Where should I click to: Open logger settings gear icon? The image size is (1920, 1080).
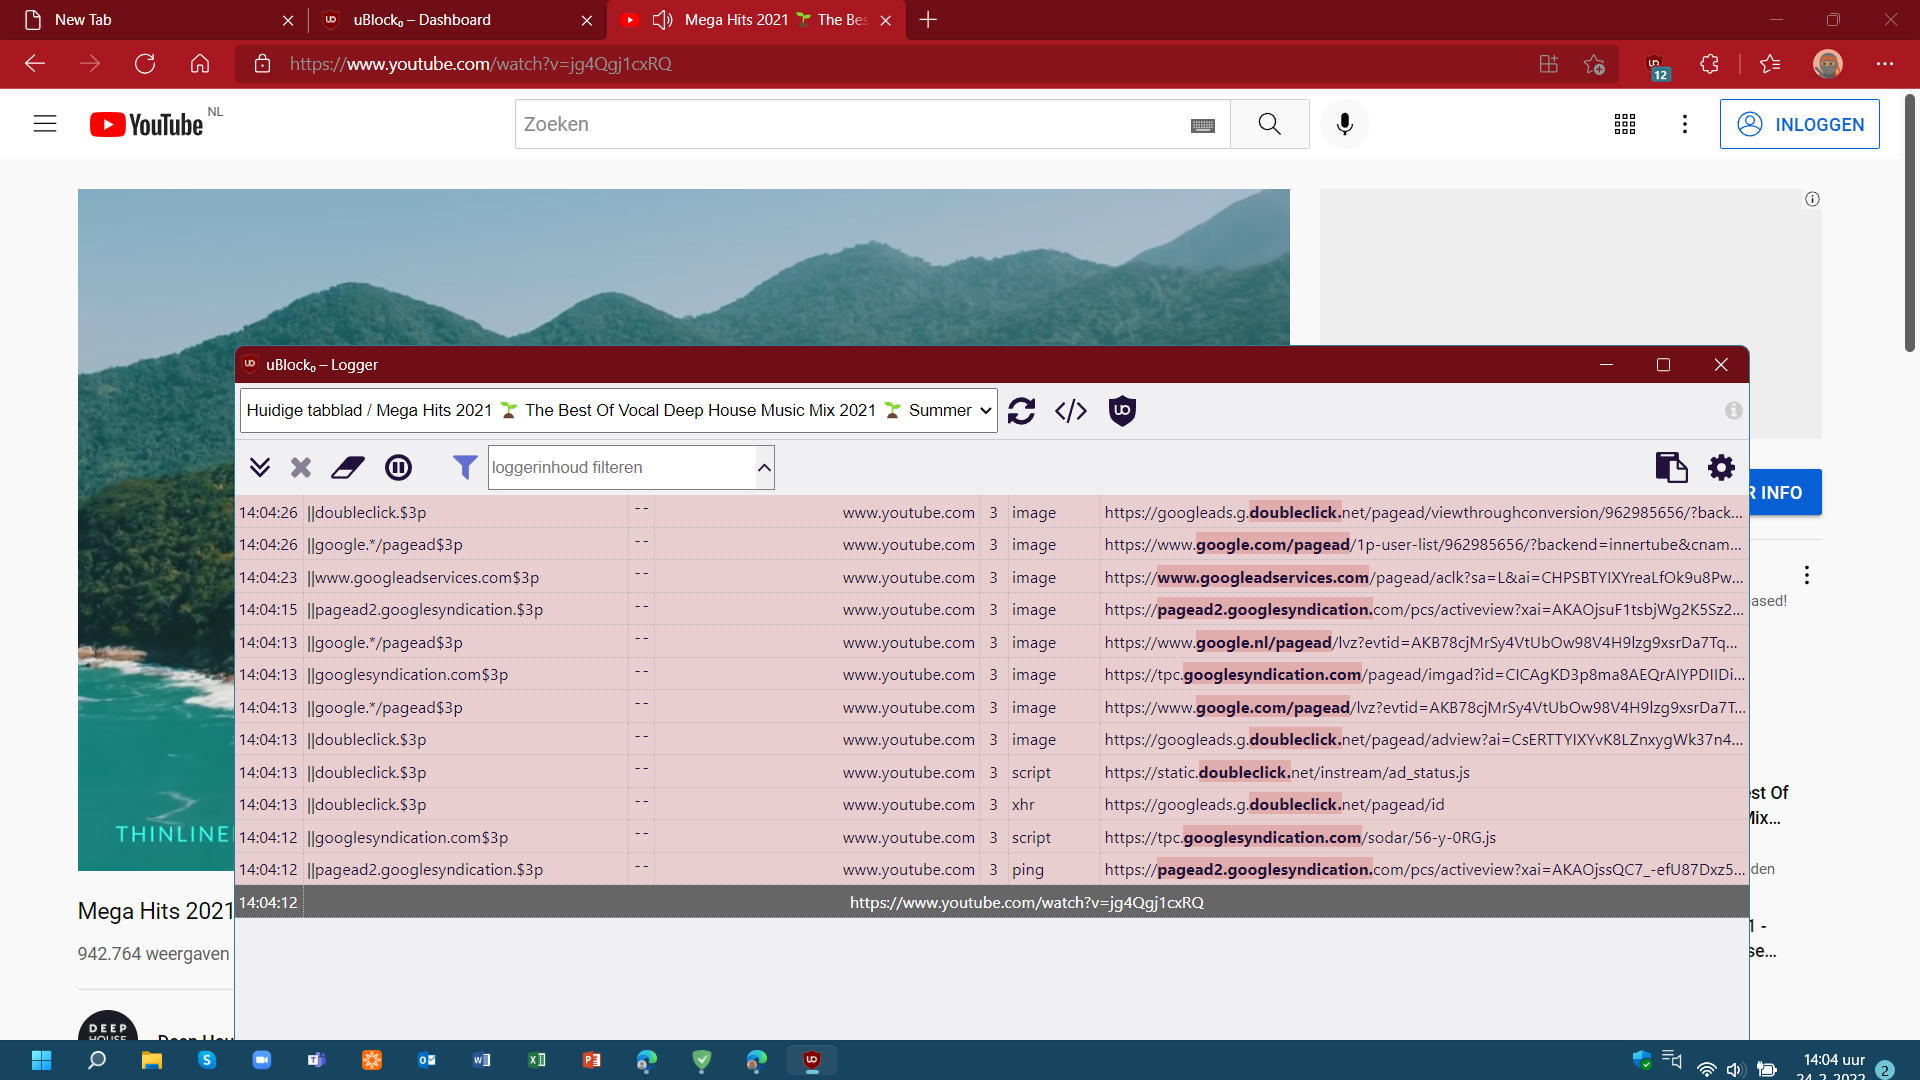(1721, 467)
